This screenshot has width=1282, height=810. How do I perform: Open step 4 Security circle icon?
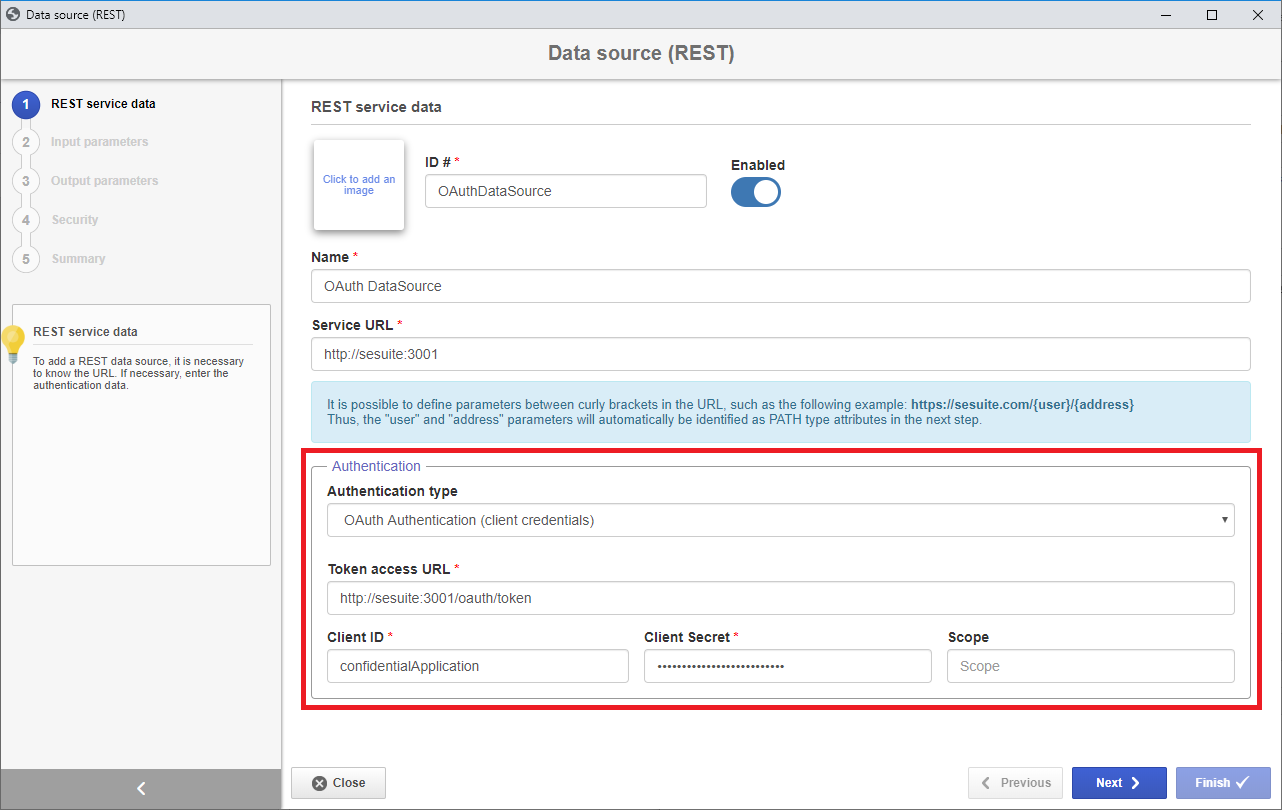click(26, 220)
